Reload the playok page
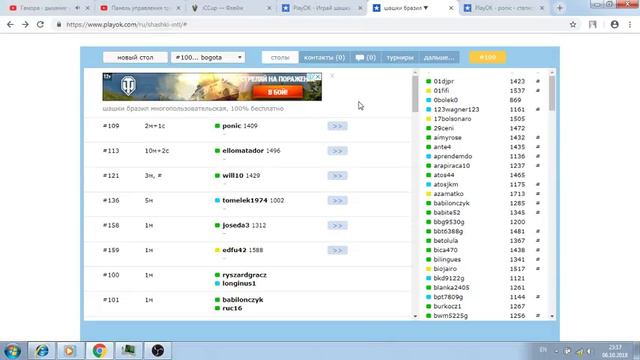640x360 pixels. 40,24
